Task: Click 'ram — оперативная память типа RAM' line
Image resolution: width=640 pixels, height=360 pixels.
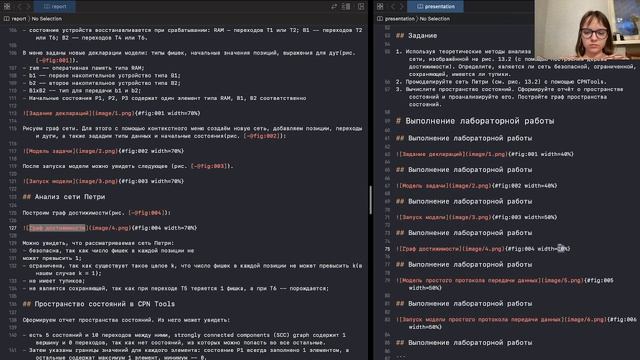Action: click(84, 68)
